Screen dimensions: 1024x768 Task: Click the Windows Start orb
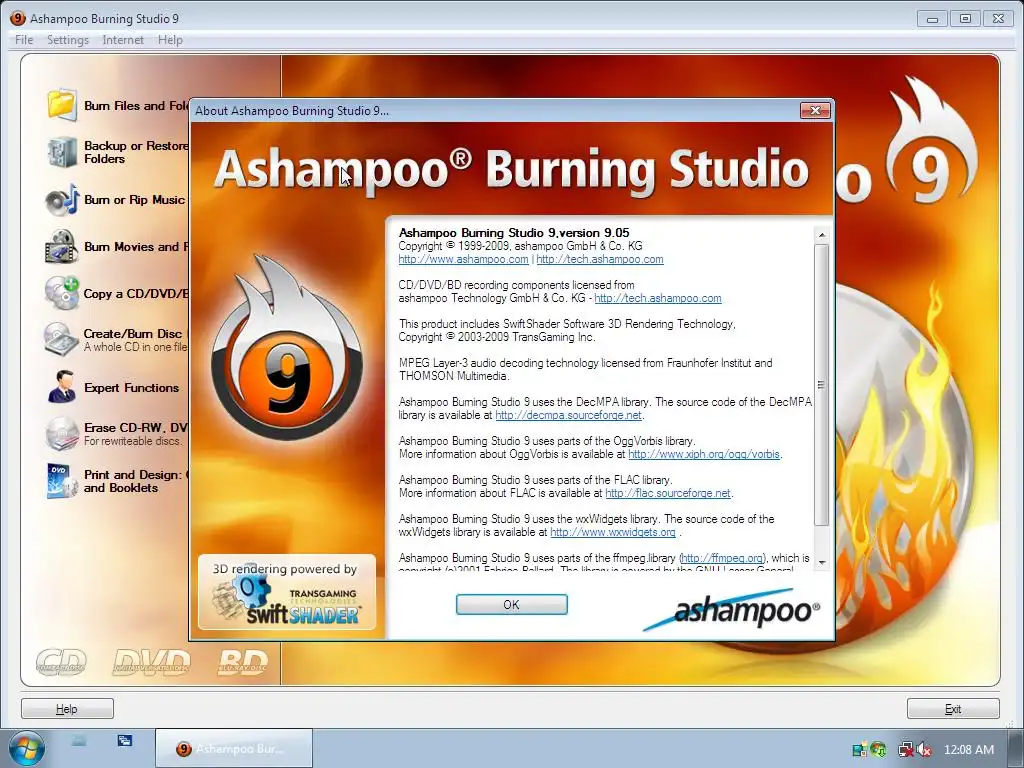(x=27, y=748)
